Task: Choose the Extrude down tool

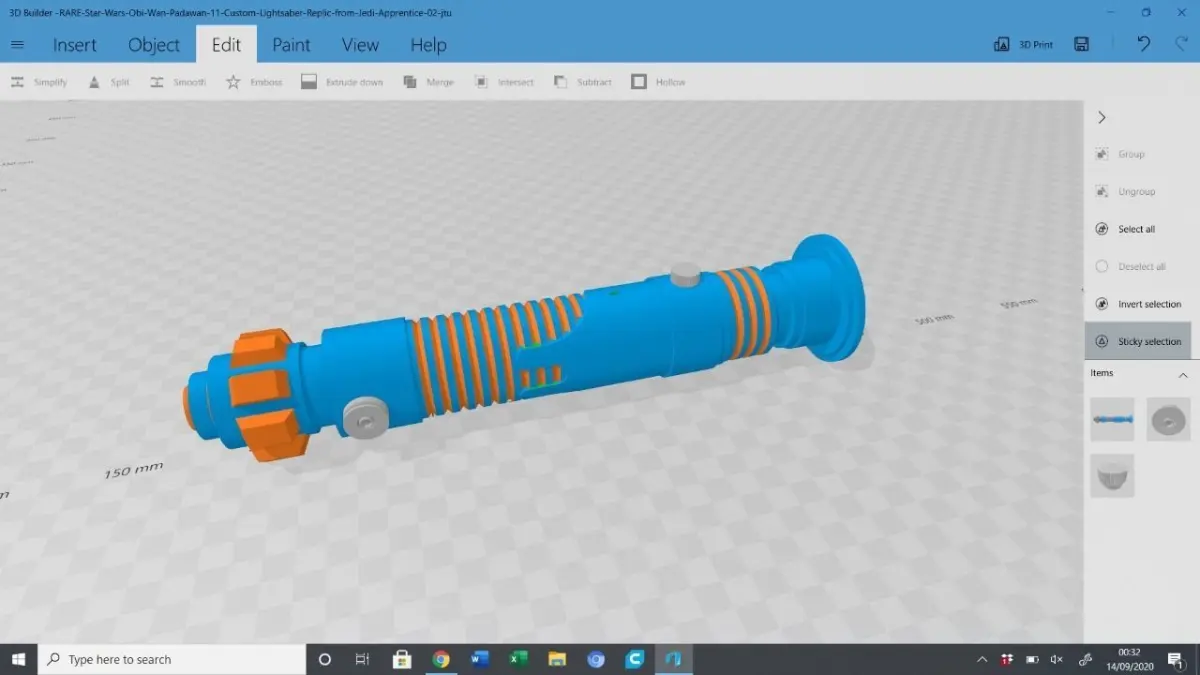Action: pyautogui.click(x=342, y=82)
